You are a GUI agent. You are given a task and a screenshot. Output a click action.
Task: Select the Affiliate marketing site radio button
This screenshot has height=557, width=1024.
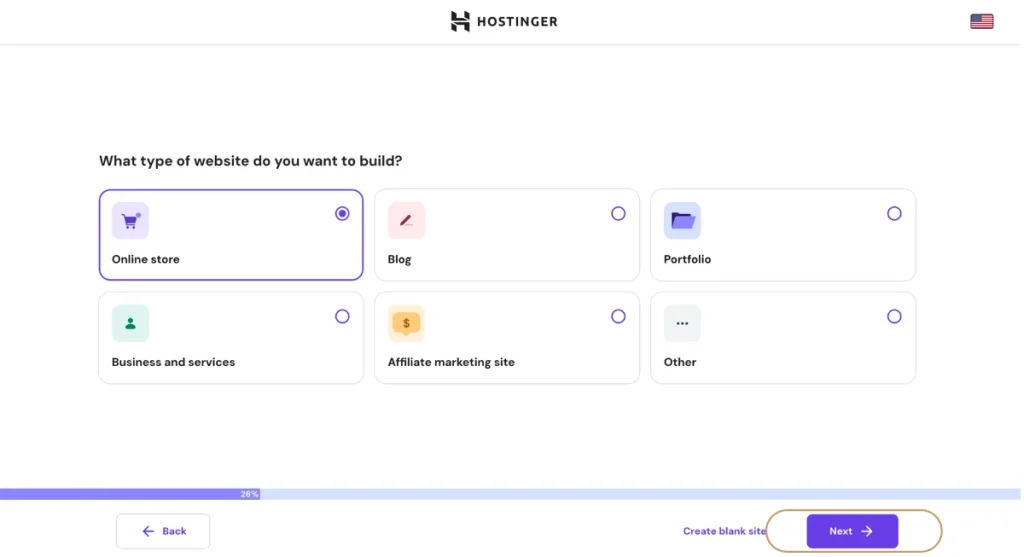pyautogui.click(x=618, y=317)
